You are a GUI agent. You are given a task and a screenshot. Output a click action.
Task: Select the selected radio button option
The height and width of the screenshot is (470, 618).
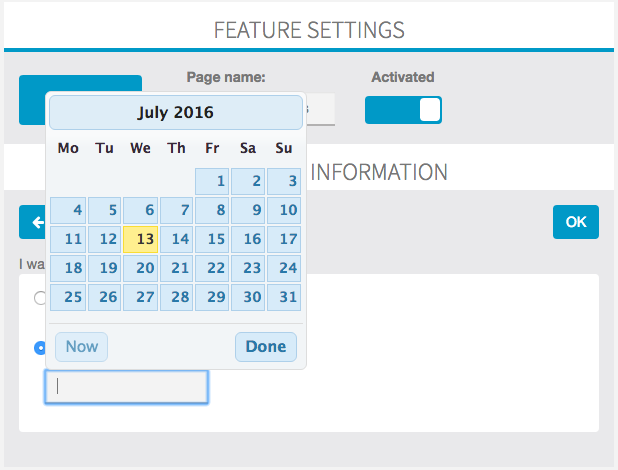coord(41,348)
